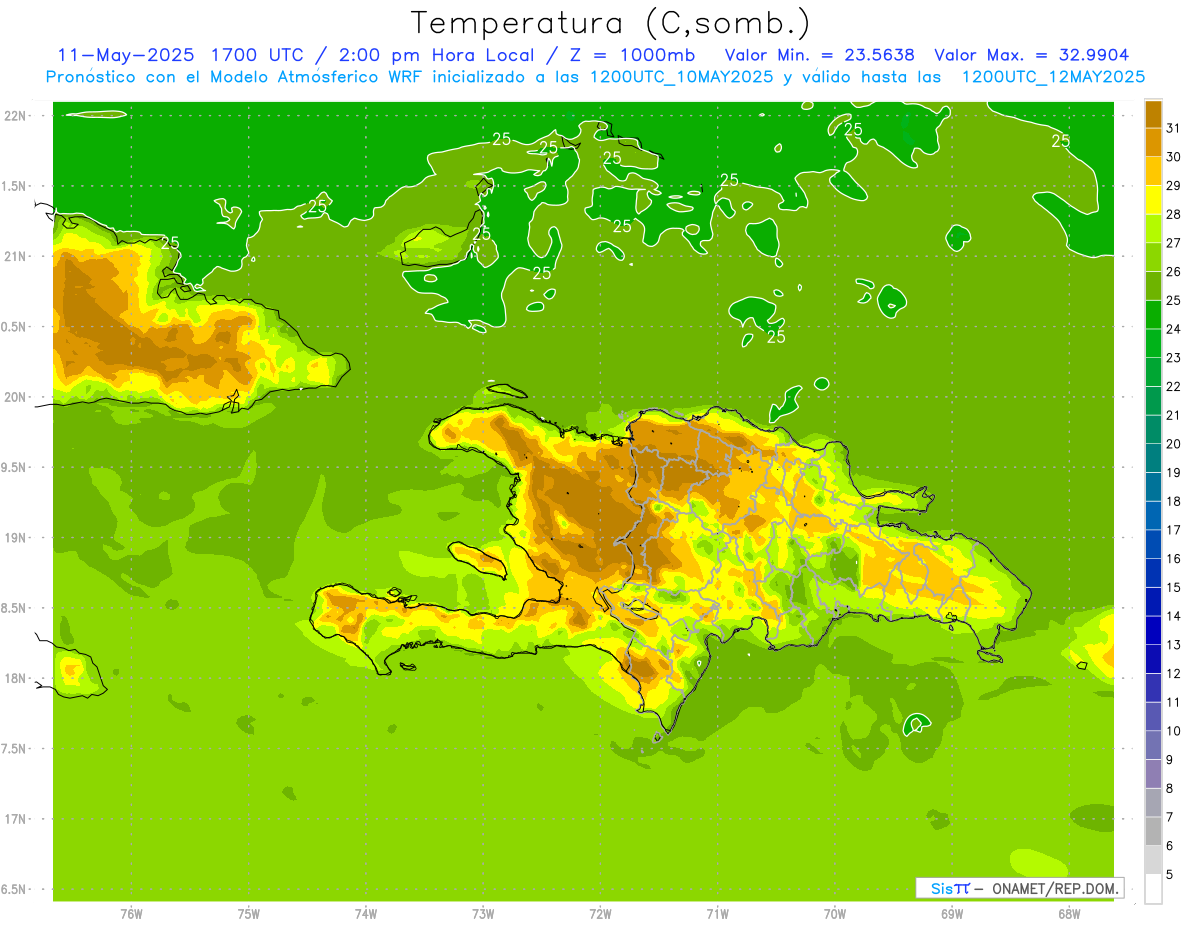Click the '18N' latitude label
This screenshot has width=1200, height=927.
(x=16, y=678)
